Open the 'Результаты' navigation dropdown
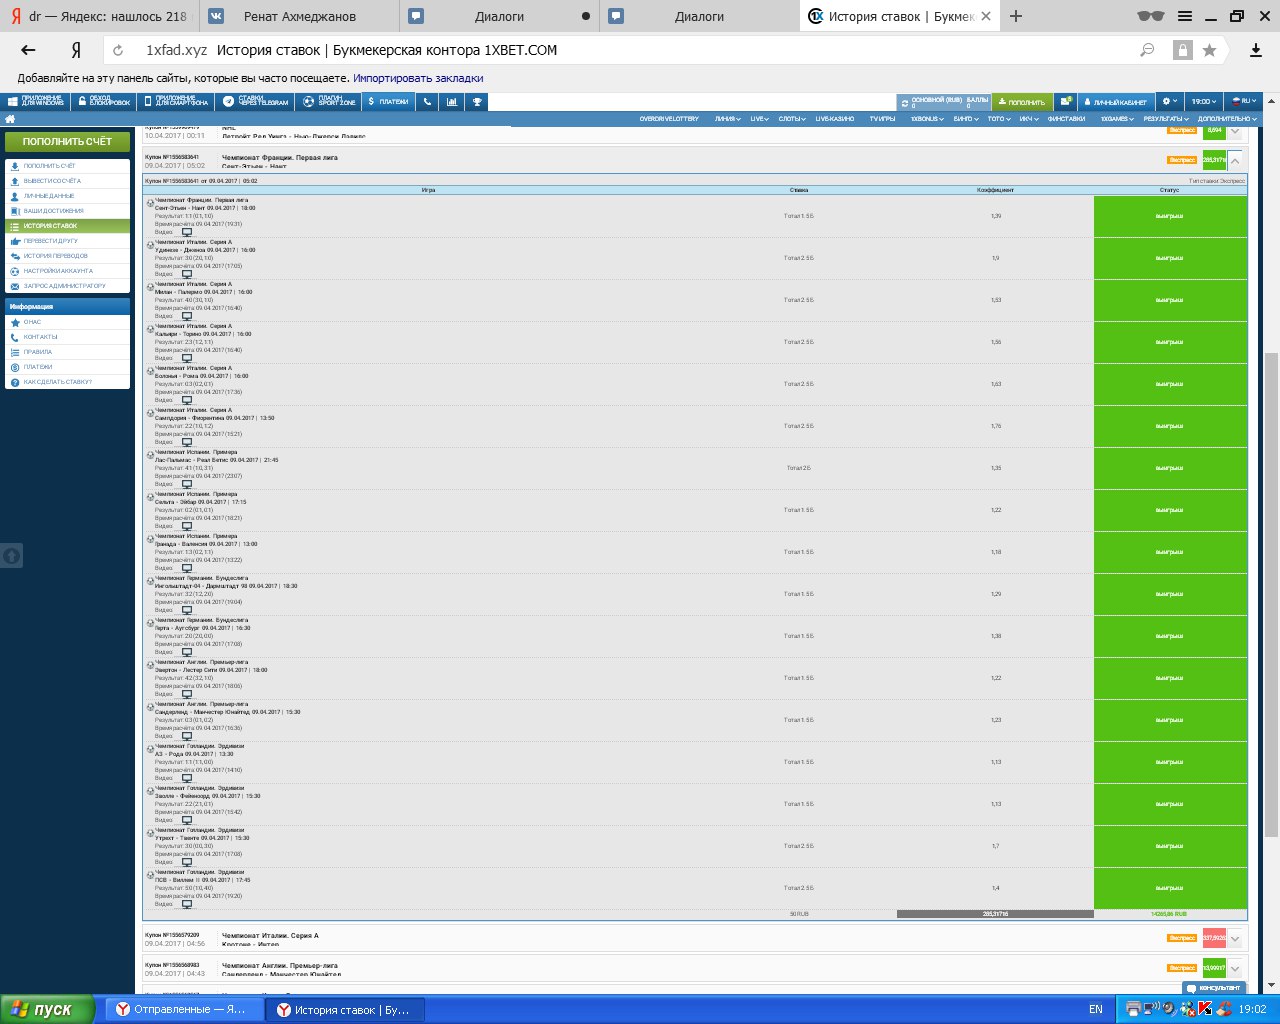 pos(1167,119)
